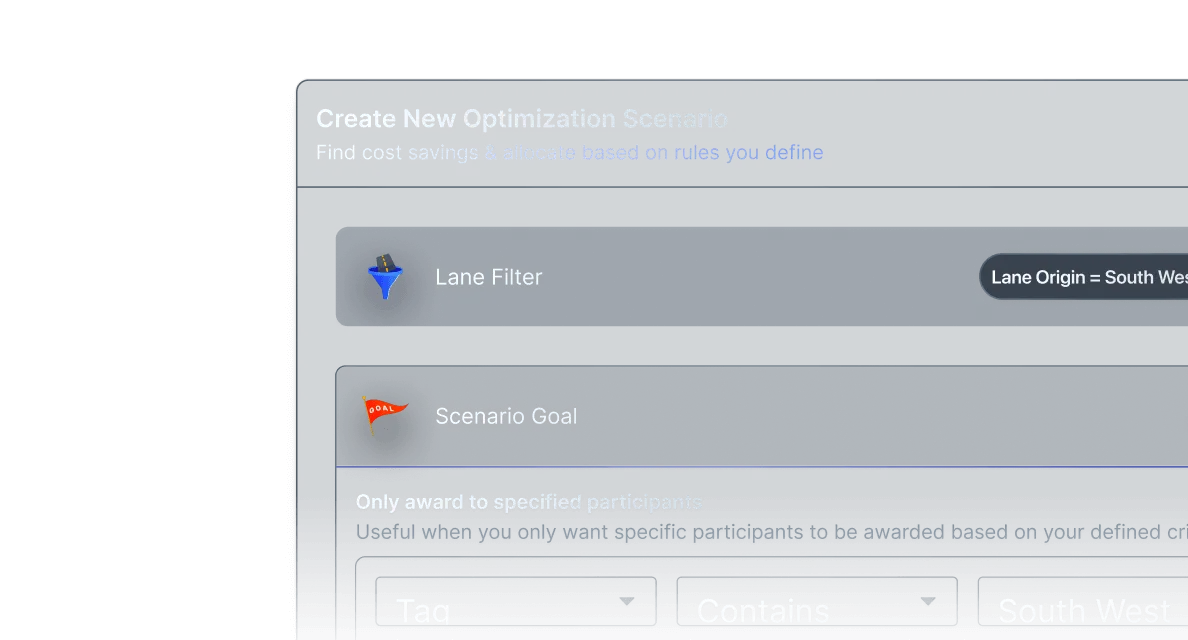
Task: Click the Scenario Goal label text
Action: [x=506, y=416]
